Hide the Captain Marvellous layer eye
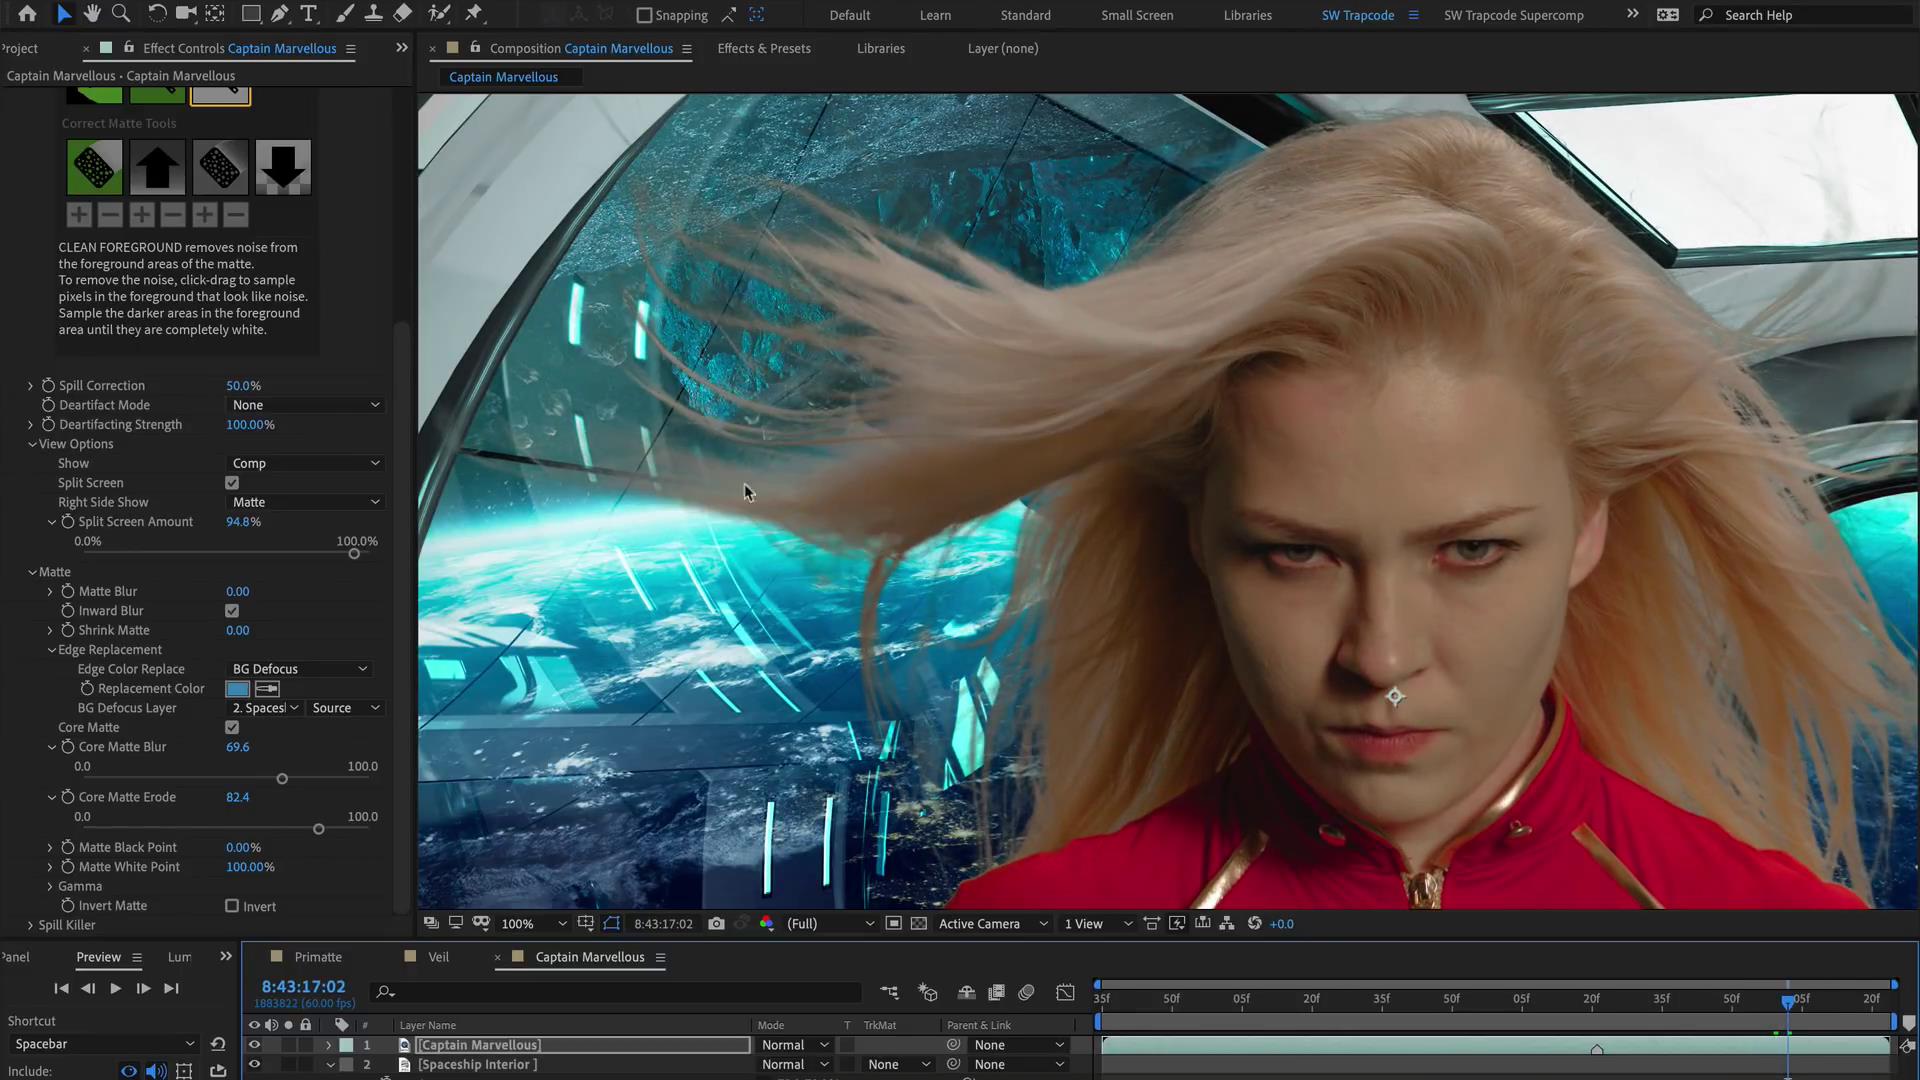The height and width of the screenshot is (1080, 1920). (x=254, y=1045)
